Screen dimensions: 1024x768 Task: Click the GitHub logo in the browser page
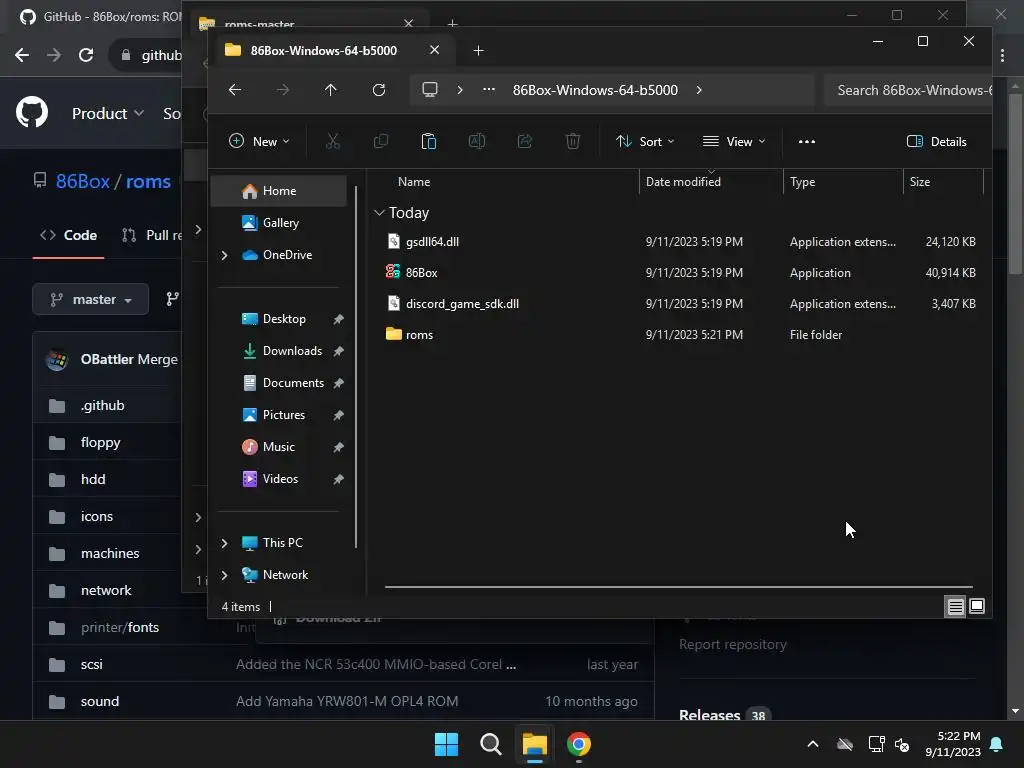pos(32,112)
